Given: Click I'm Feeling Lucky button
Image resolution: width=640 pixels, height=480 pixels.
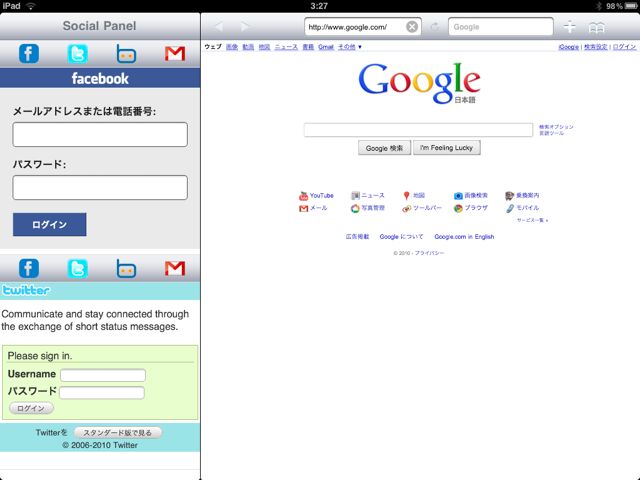Looking at the screenshot, I should pyautogui.click(x=447, y=148).
